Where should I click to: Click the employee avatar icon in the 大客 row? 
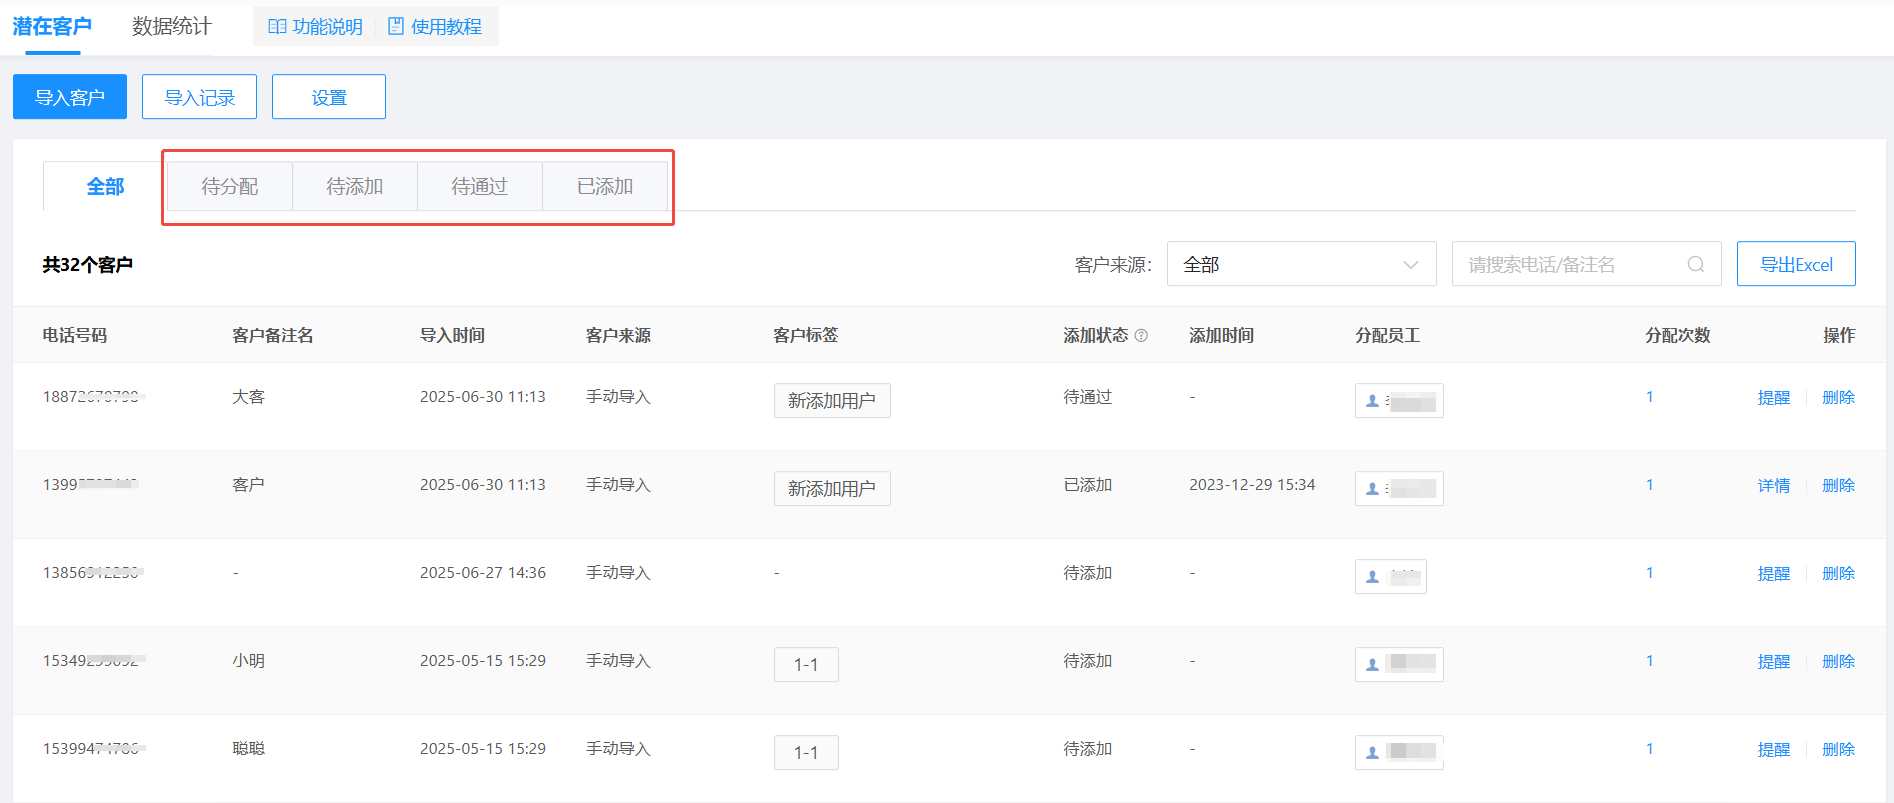(1372, 401)
